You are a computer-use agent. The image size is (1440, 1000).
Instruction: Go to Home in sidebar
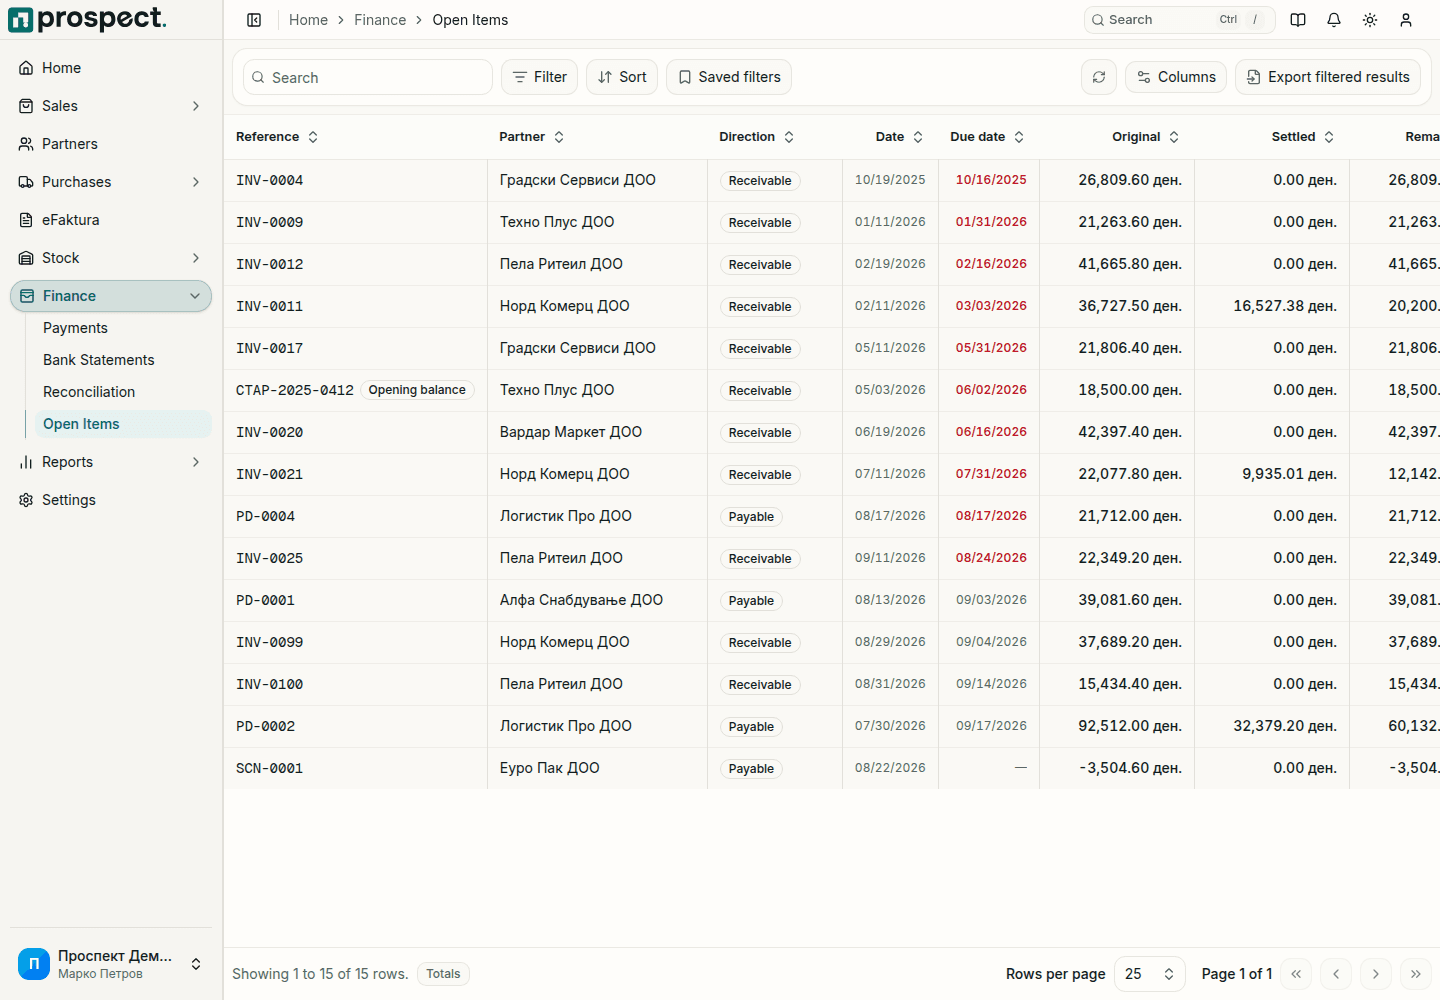[x=111, y=68]
